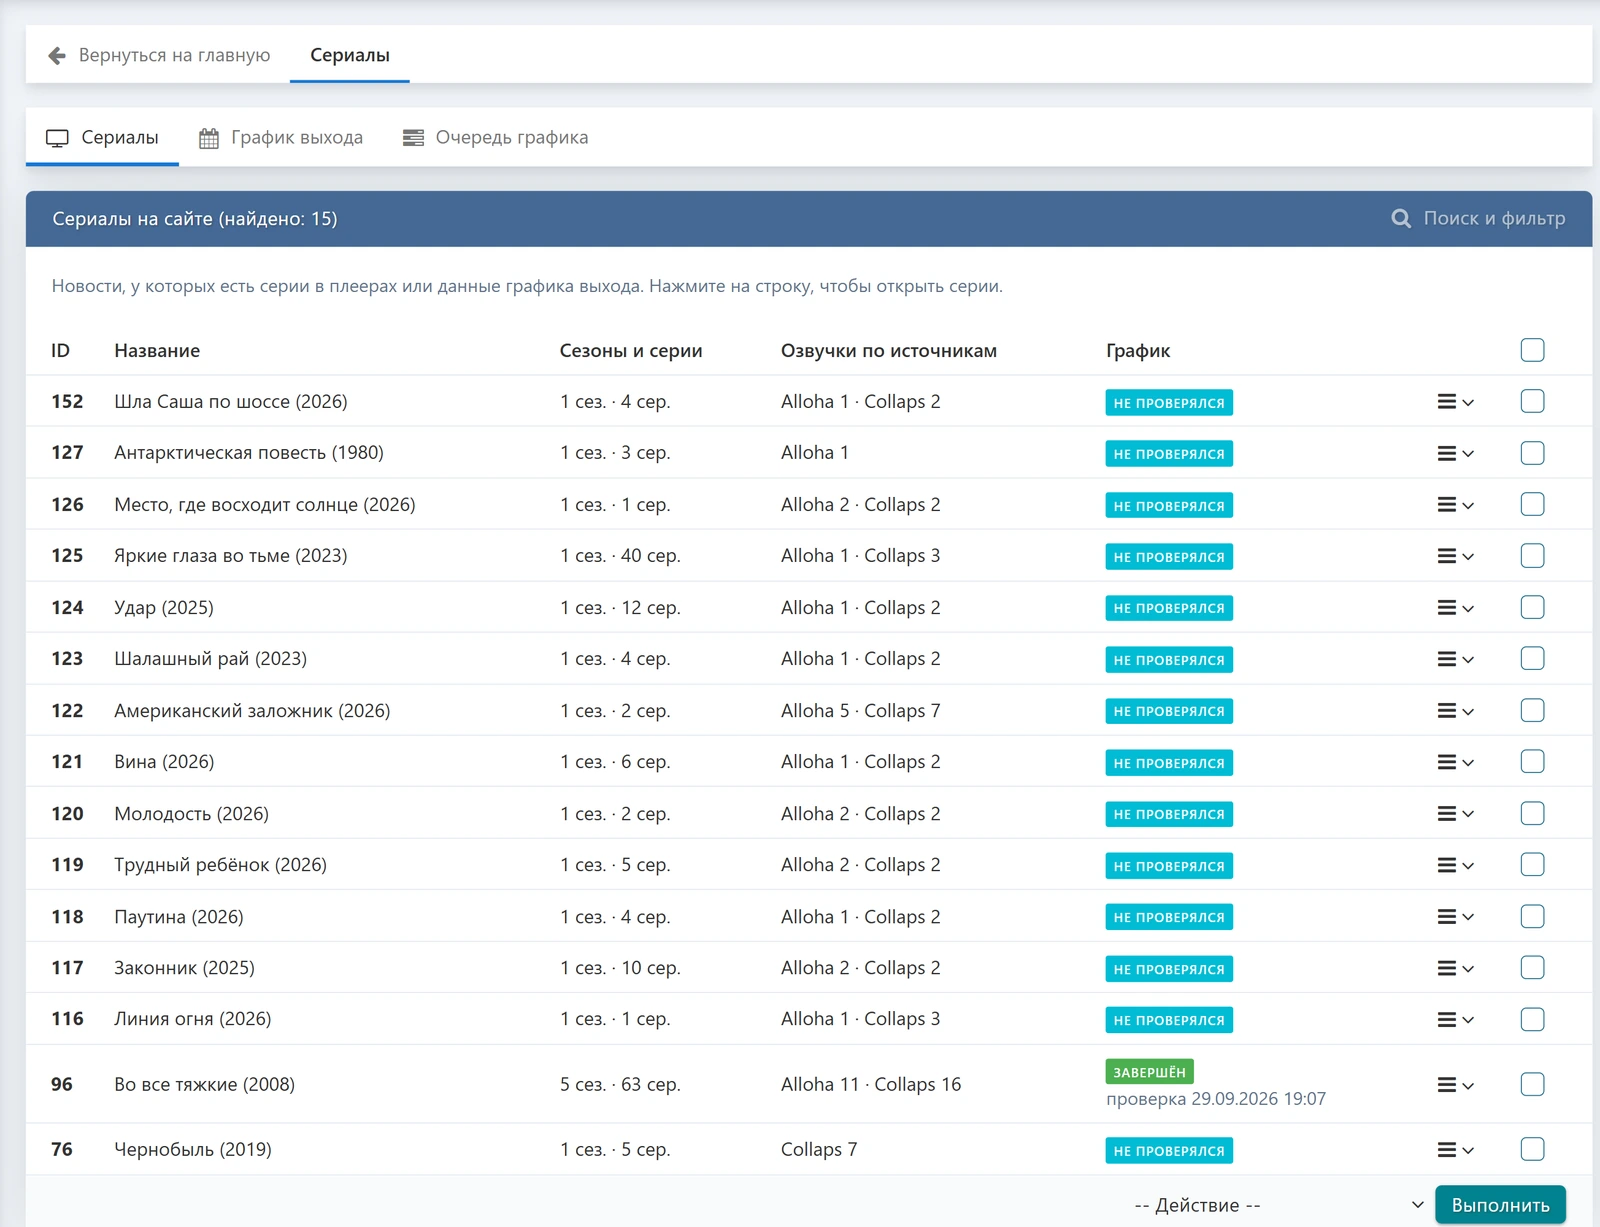Open the row menu icon for Место, где восходит солнце
The height and width of the screenshot is (1227, 1600).
coord(1455,505)
